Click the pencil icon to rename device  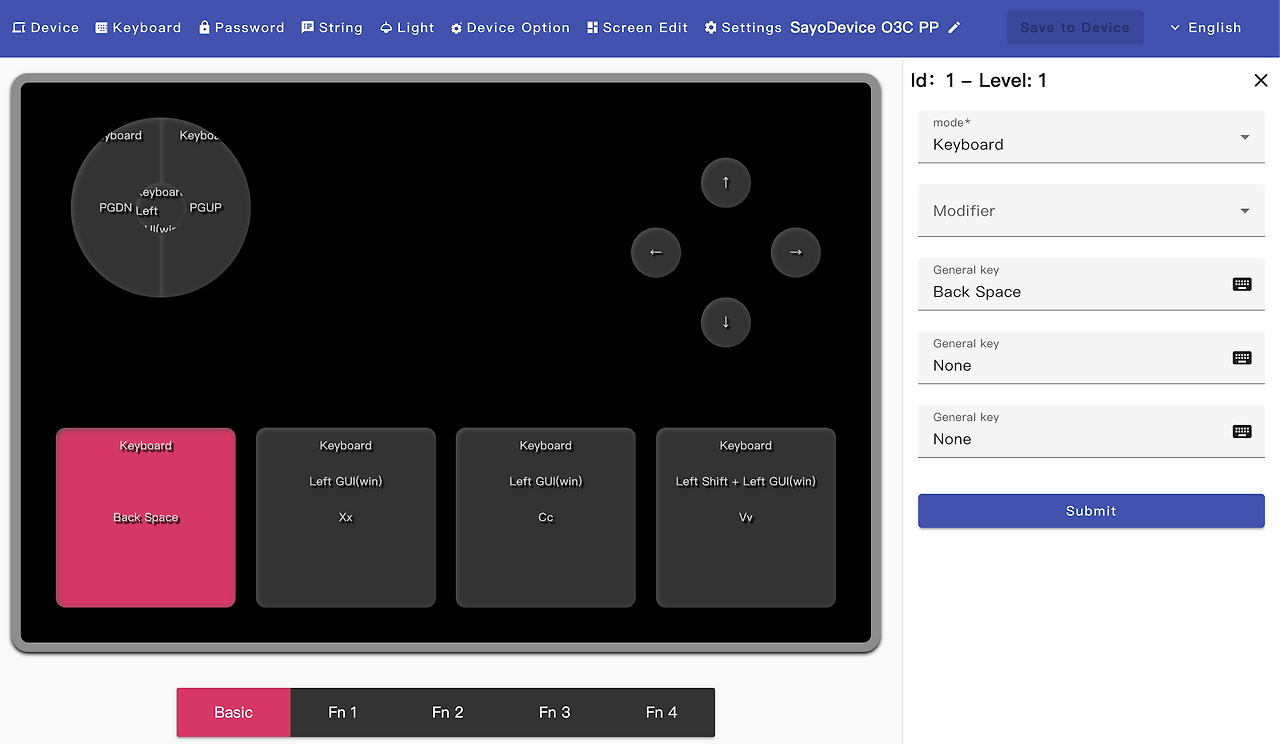coord(954,28)
